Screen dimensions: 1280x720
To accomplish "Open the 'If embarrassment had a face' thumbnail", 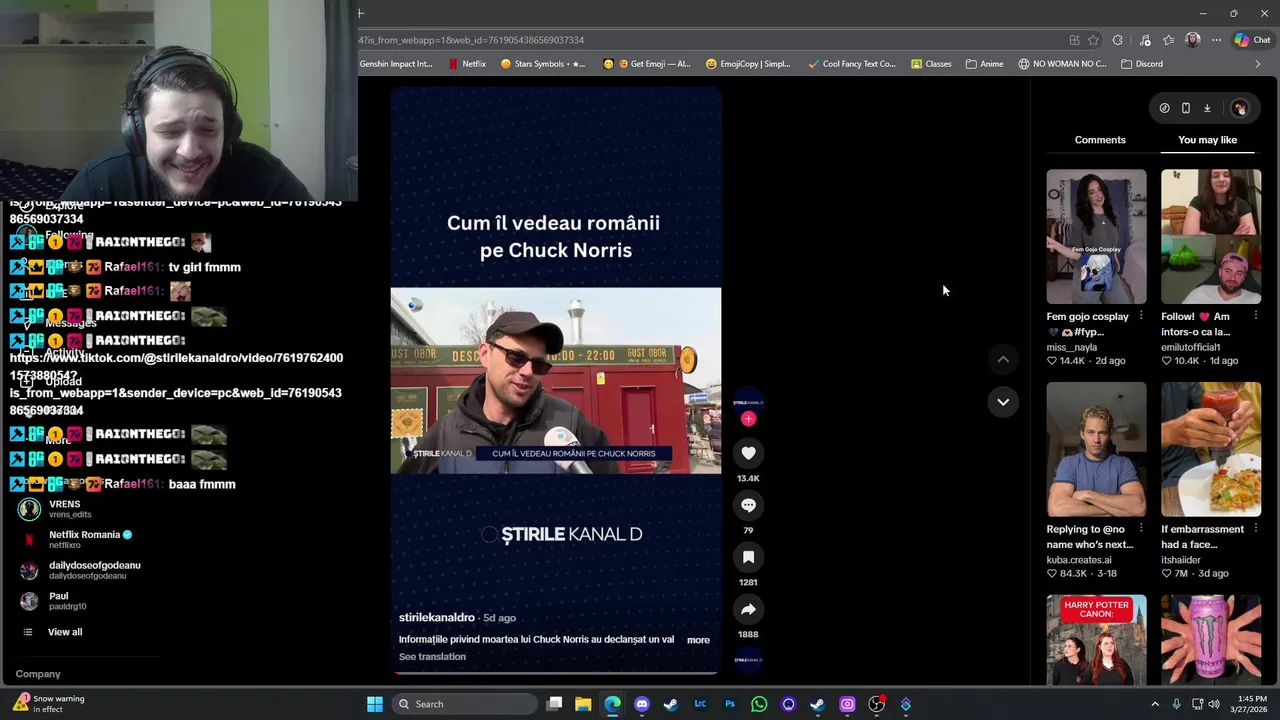I will tap(1211, 449).
